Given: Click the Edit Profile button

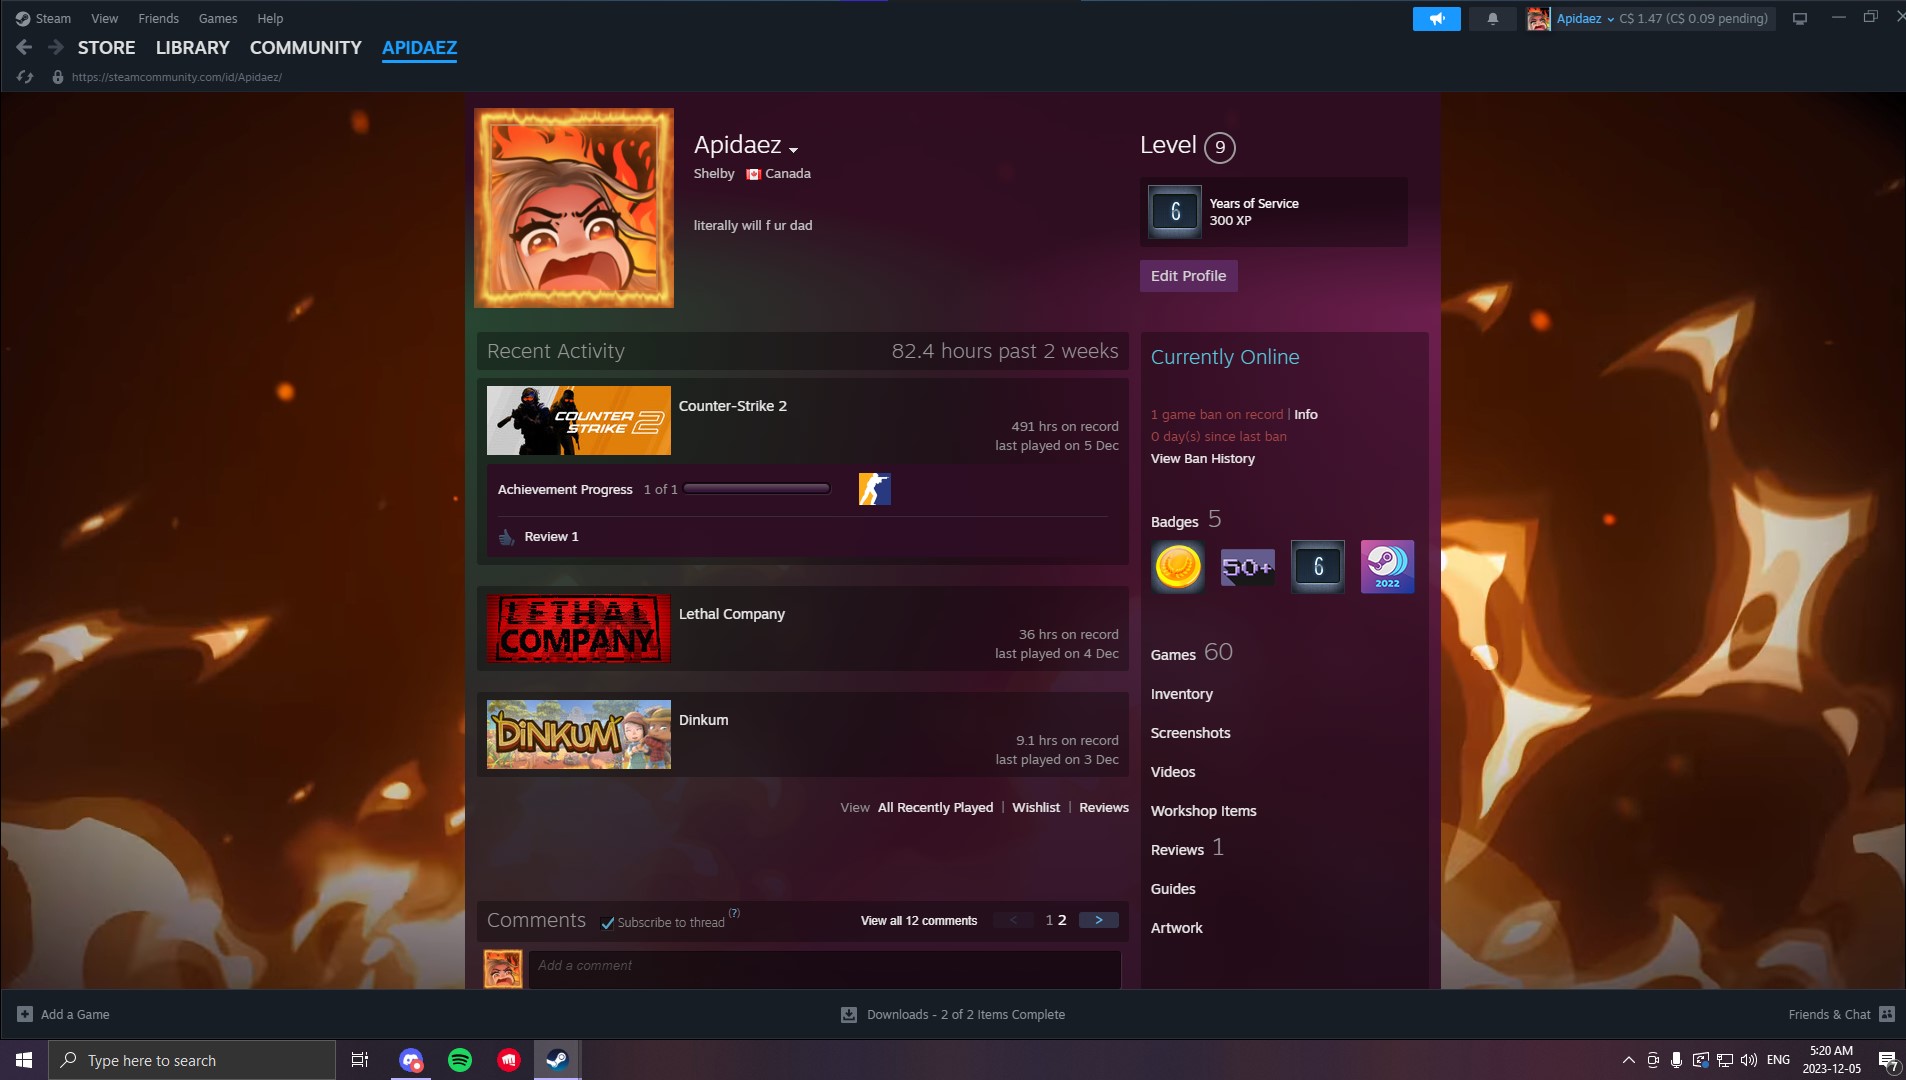Looking at the screenshot, I should click(x=1188, y=276).
